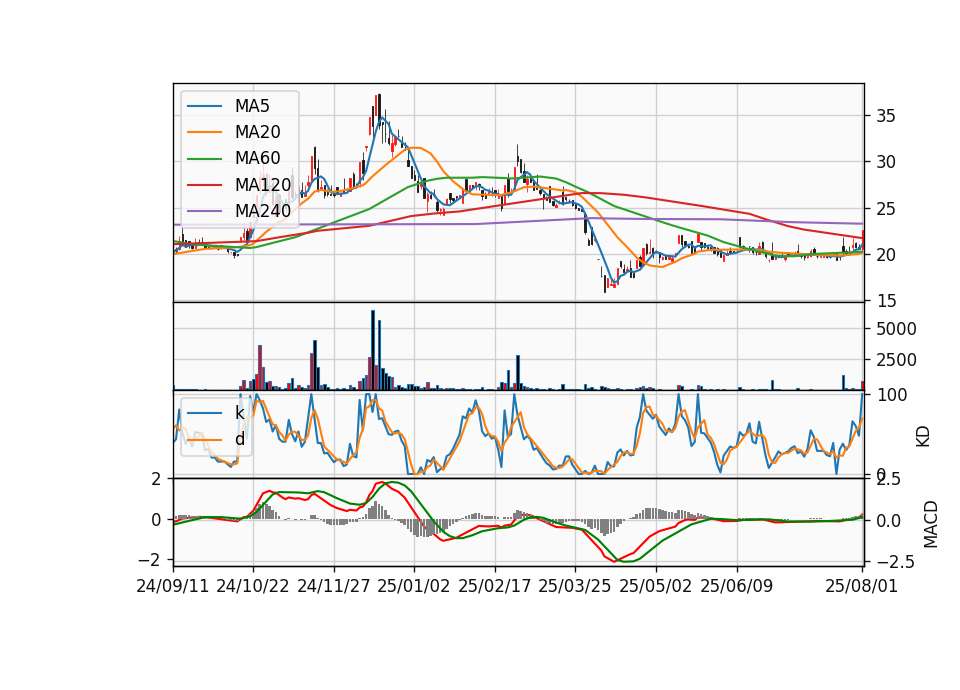Click the 15 price axis tick label
This screenshot has width=960, height=690.
pos(886,301)
